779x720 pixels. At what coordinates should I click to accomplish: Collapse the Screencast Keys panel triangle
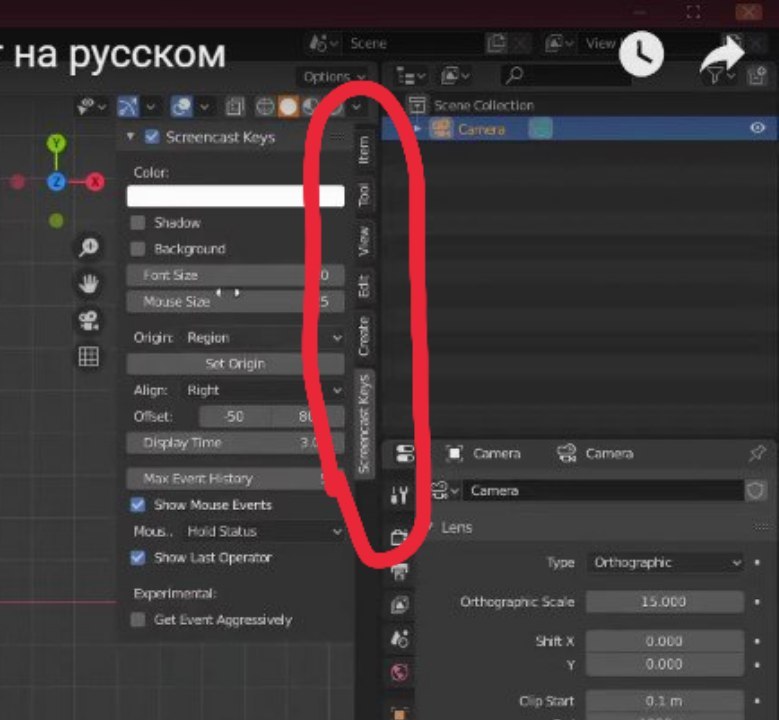(x=131, y=136)
